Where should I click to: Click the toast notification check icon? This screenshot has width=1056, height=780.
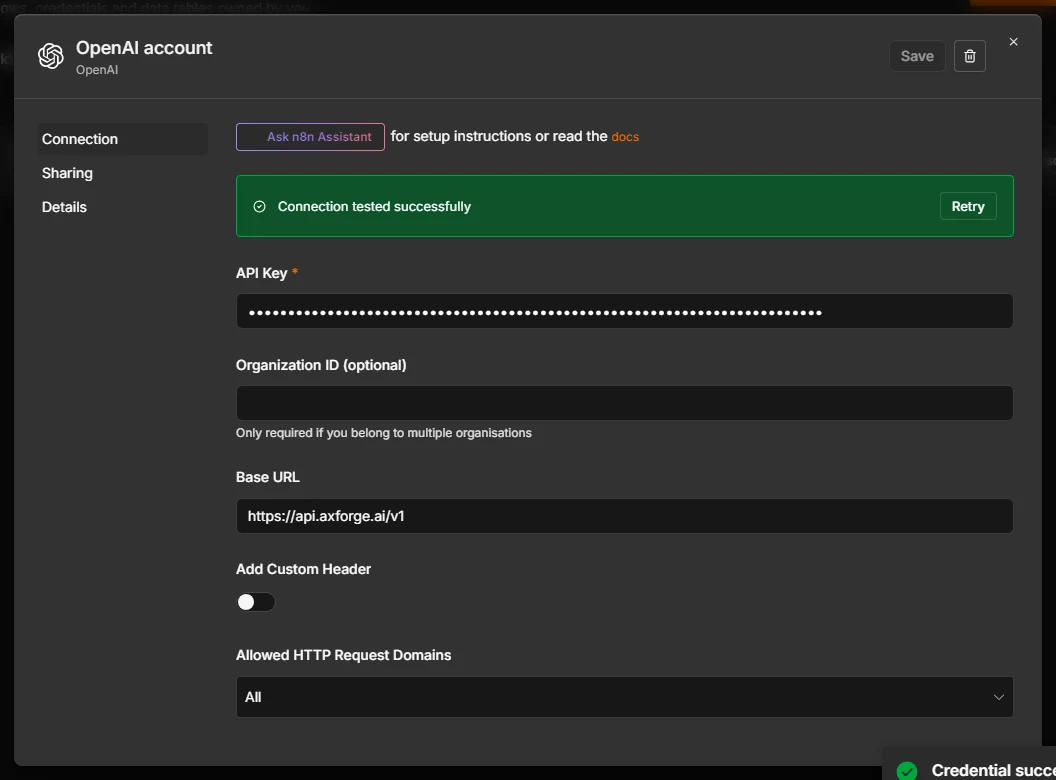pos(907,771)
